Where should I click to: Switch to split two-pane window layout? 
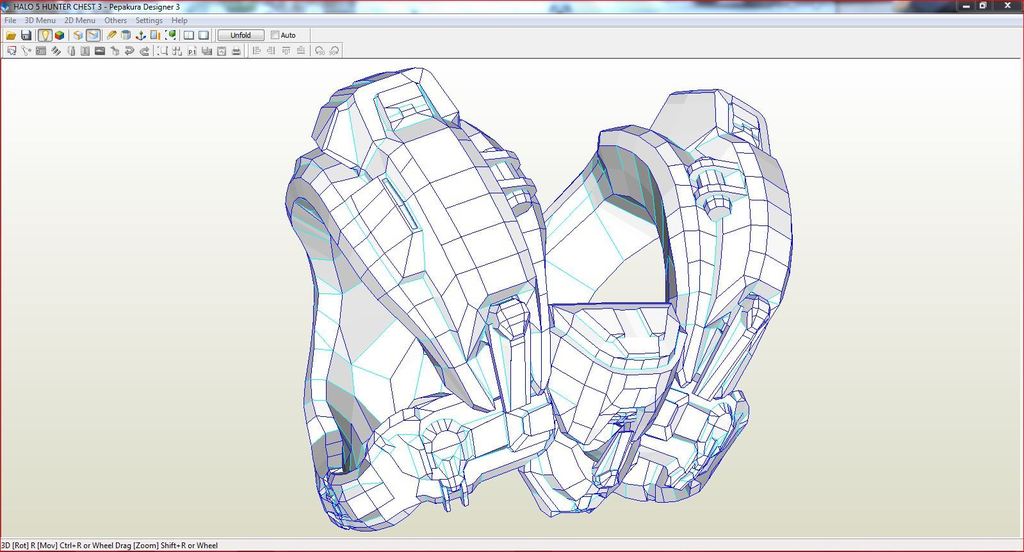coord(188,35)
